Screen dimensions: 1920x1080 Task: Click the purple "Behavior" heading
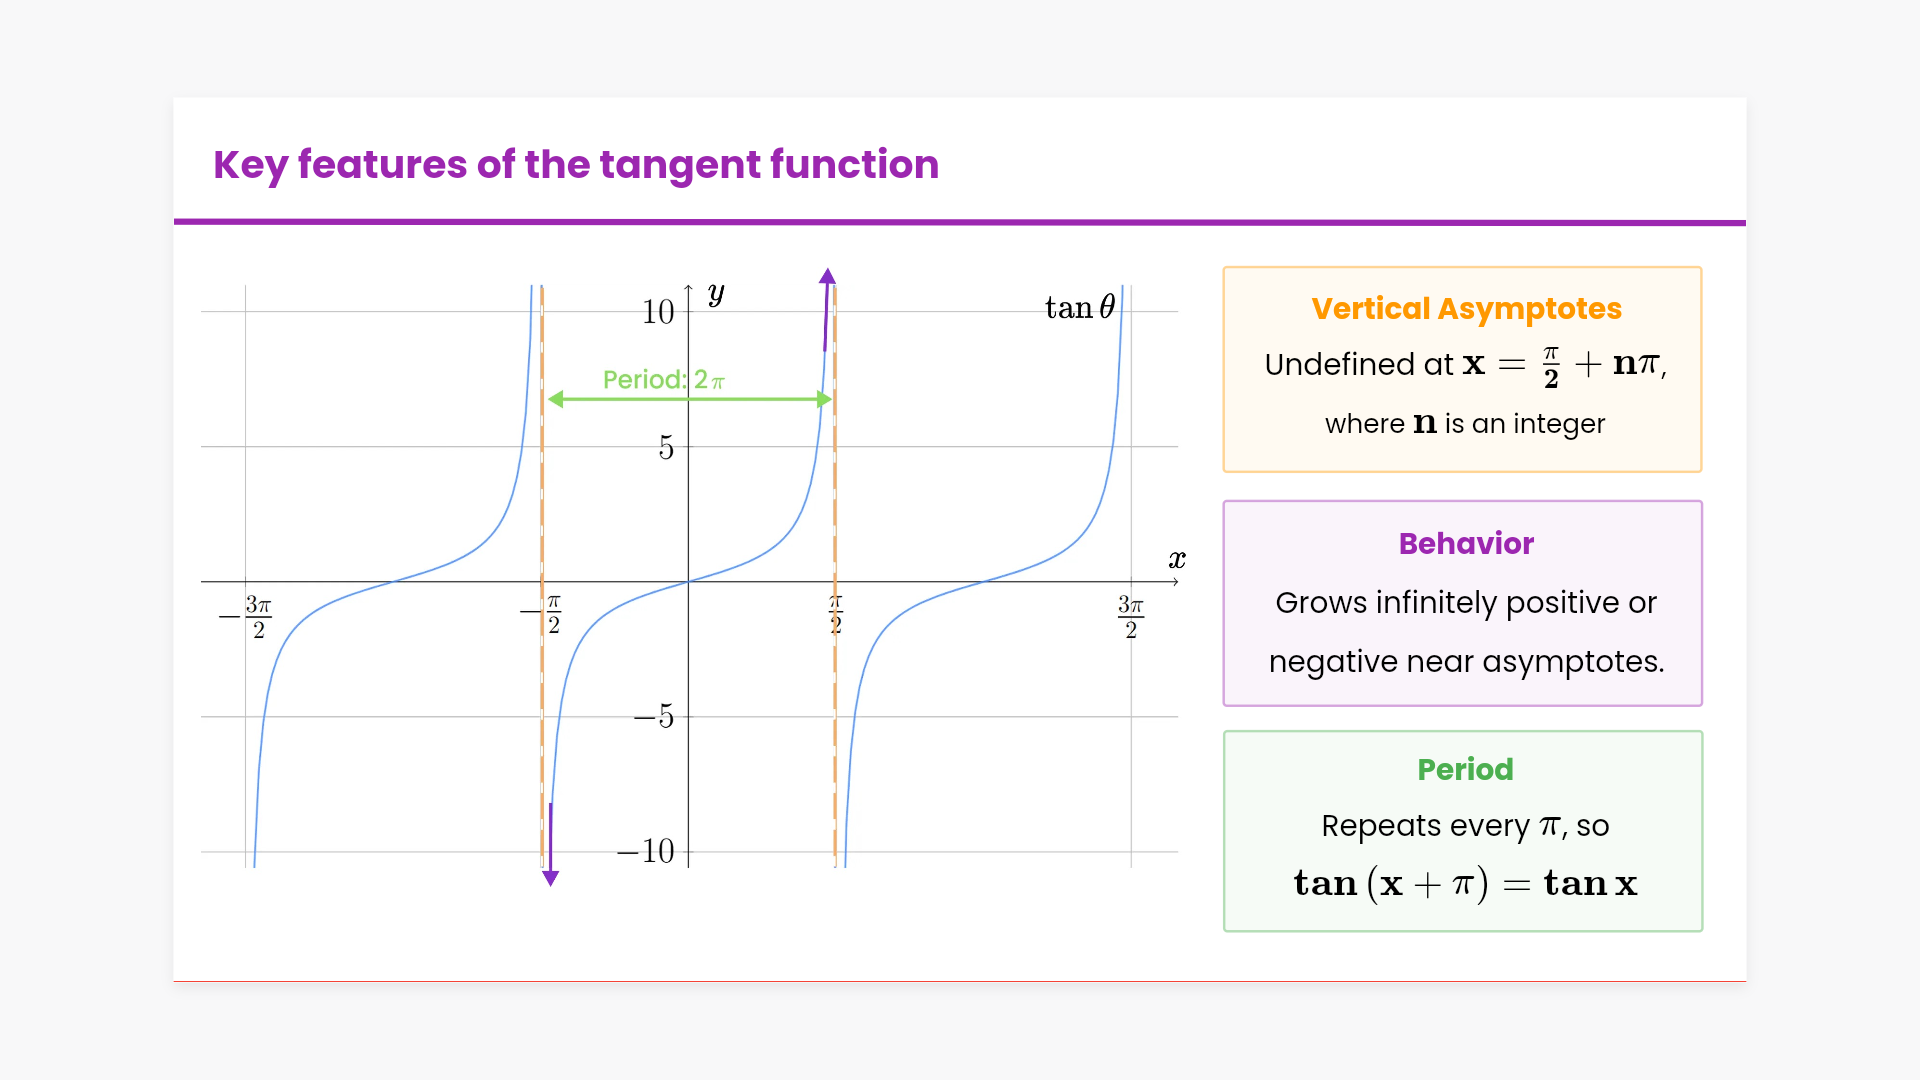(x=1466, y=543)
